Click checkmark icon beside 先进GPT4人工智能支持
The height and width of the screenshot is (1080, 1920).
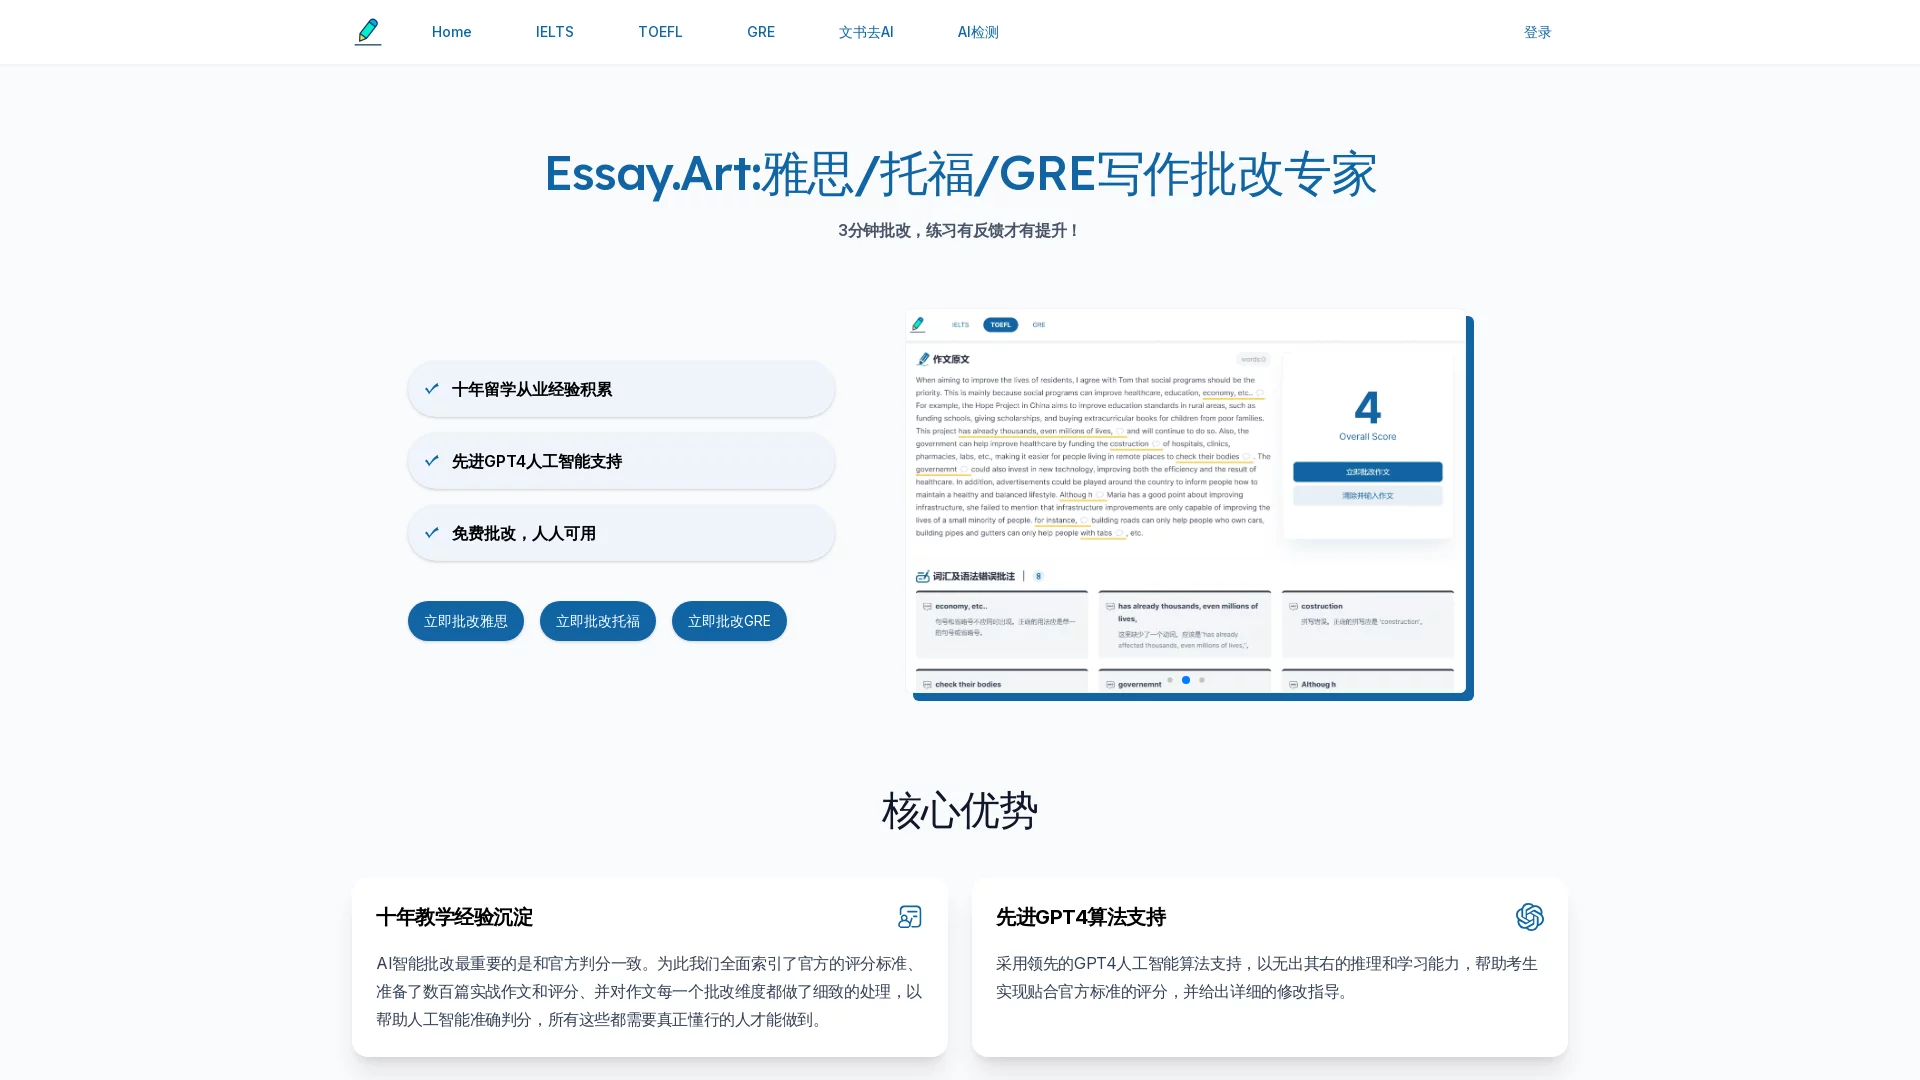click(432, 461)
